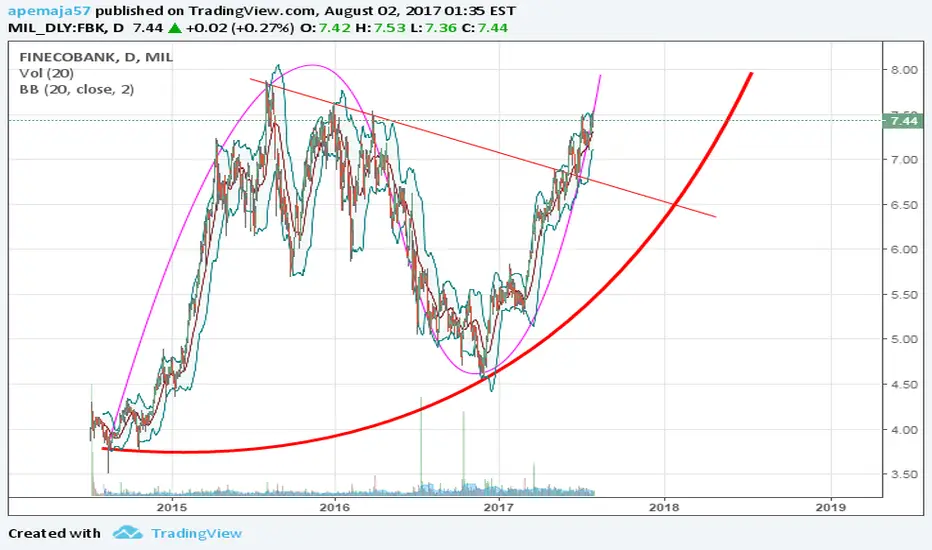932x550 pixels.
Task: Click the 6.50 price axis label
Action: (905, 205)
